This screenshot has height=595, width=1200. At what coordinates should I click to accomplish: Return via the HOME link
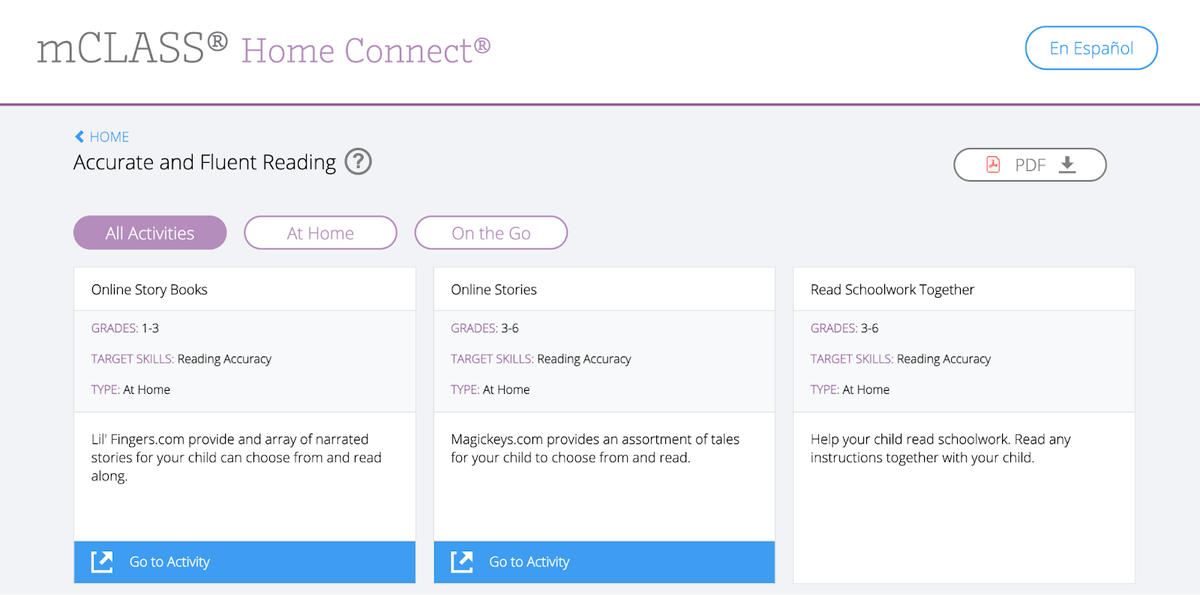click(109, 137)
